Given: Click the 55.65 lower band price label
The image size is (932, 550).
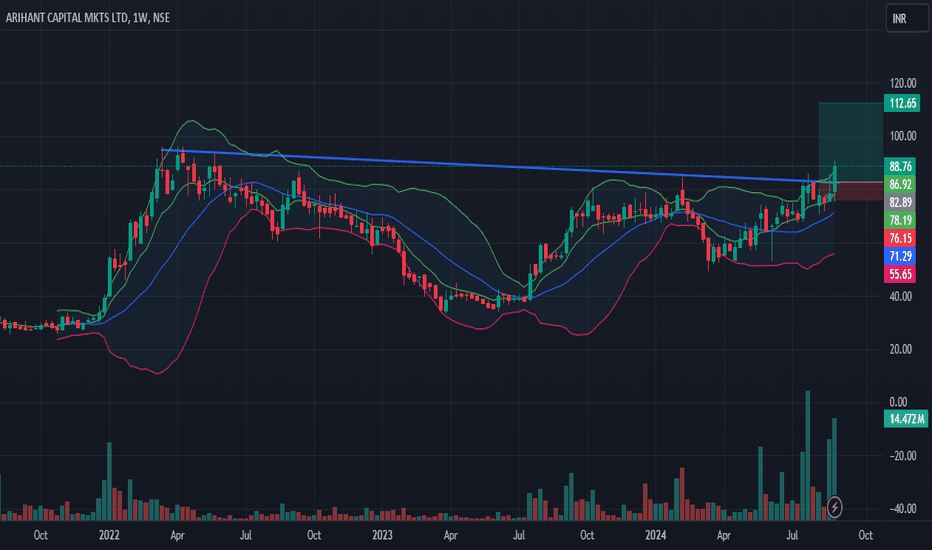Looking at the screenshot, I should coord(900,274).
